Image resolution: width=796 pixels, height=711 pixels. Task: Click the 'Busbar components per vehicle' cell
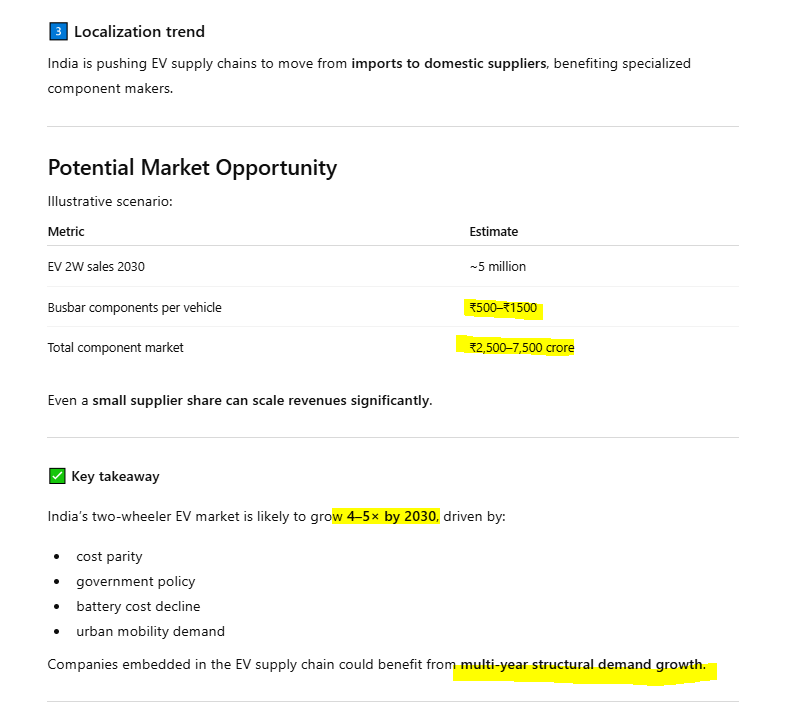point(134,307)
